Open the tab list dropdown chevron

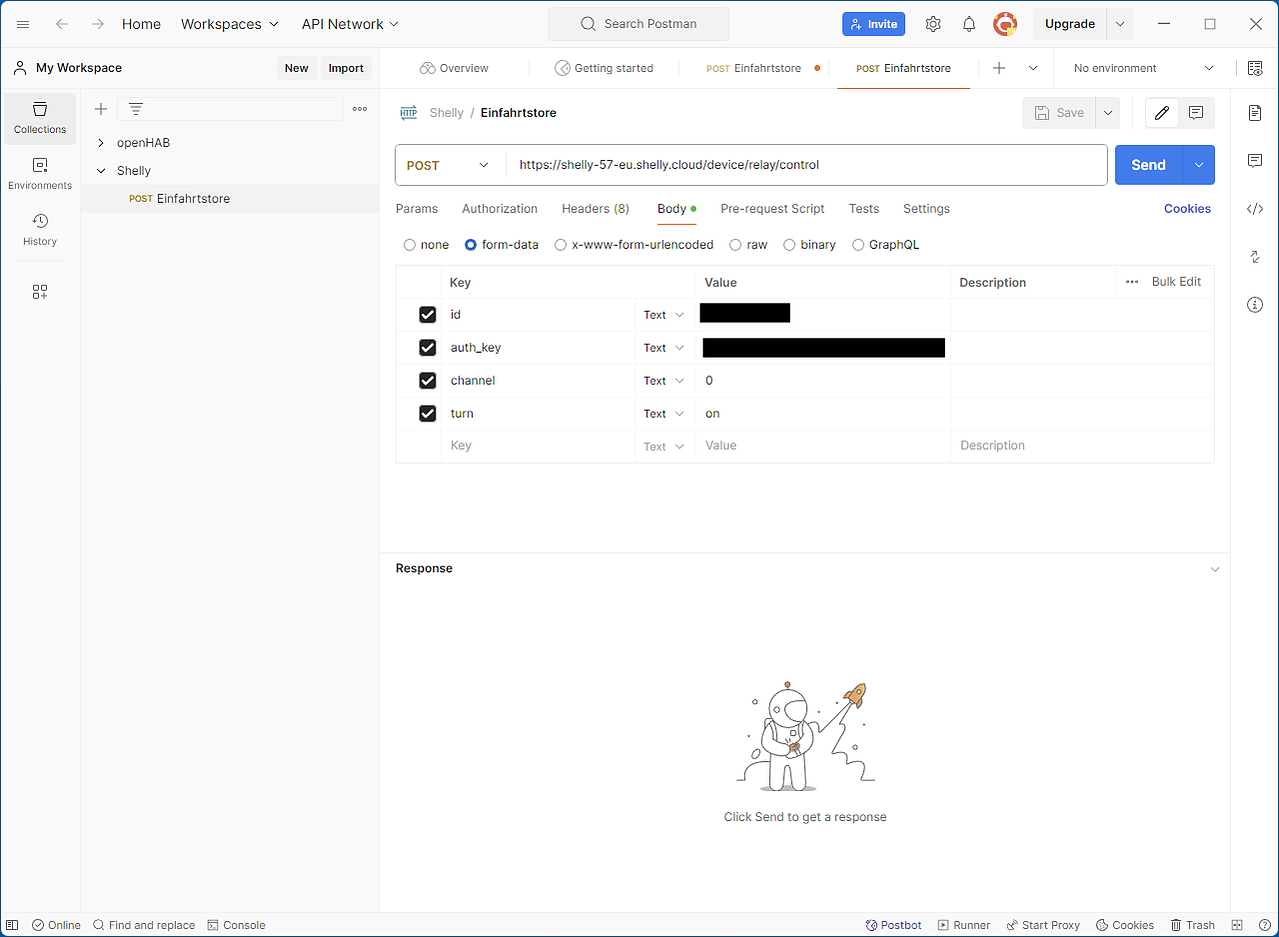click(x=1033, y=68)
